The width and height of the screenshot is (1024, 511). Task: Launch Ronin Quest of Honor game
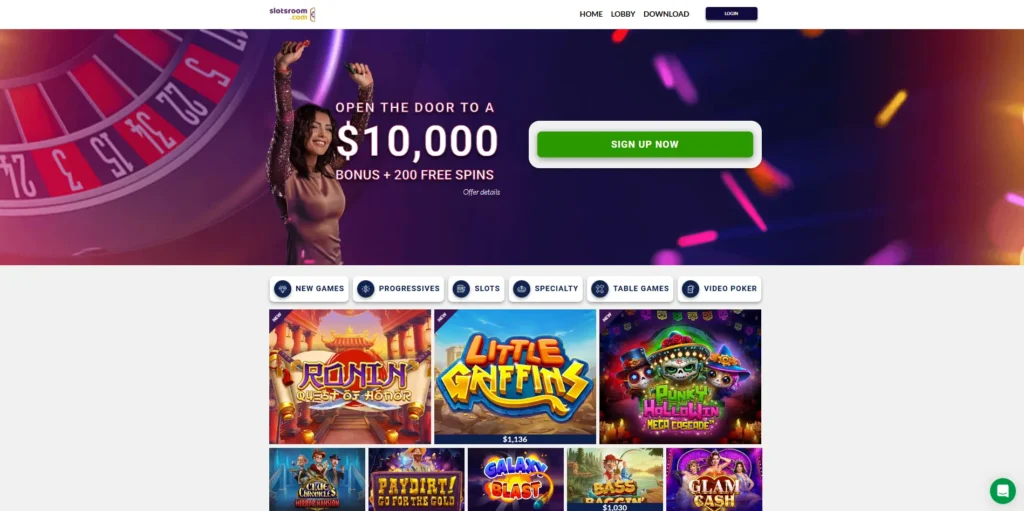(350, 376)
